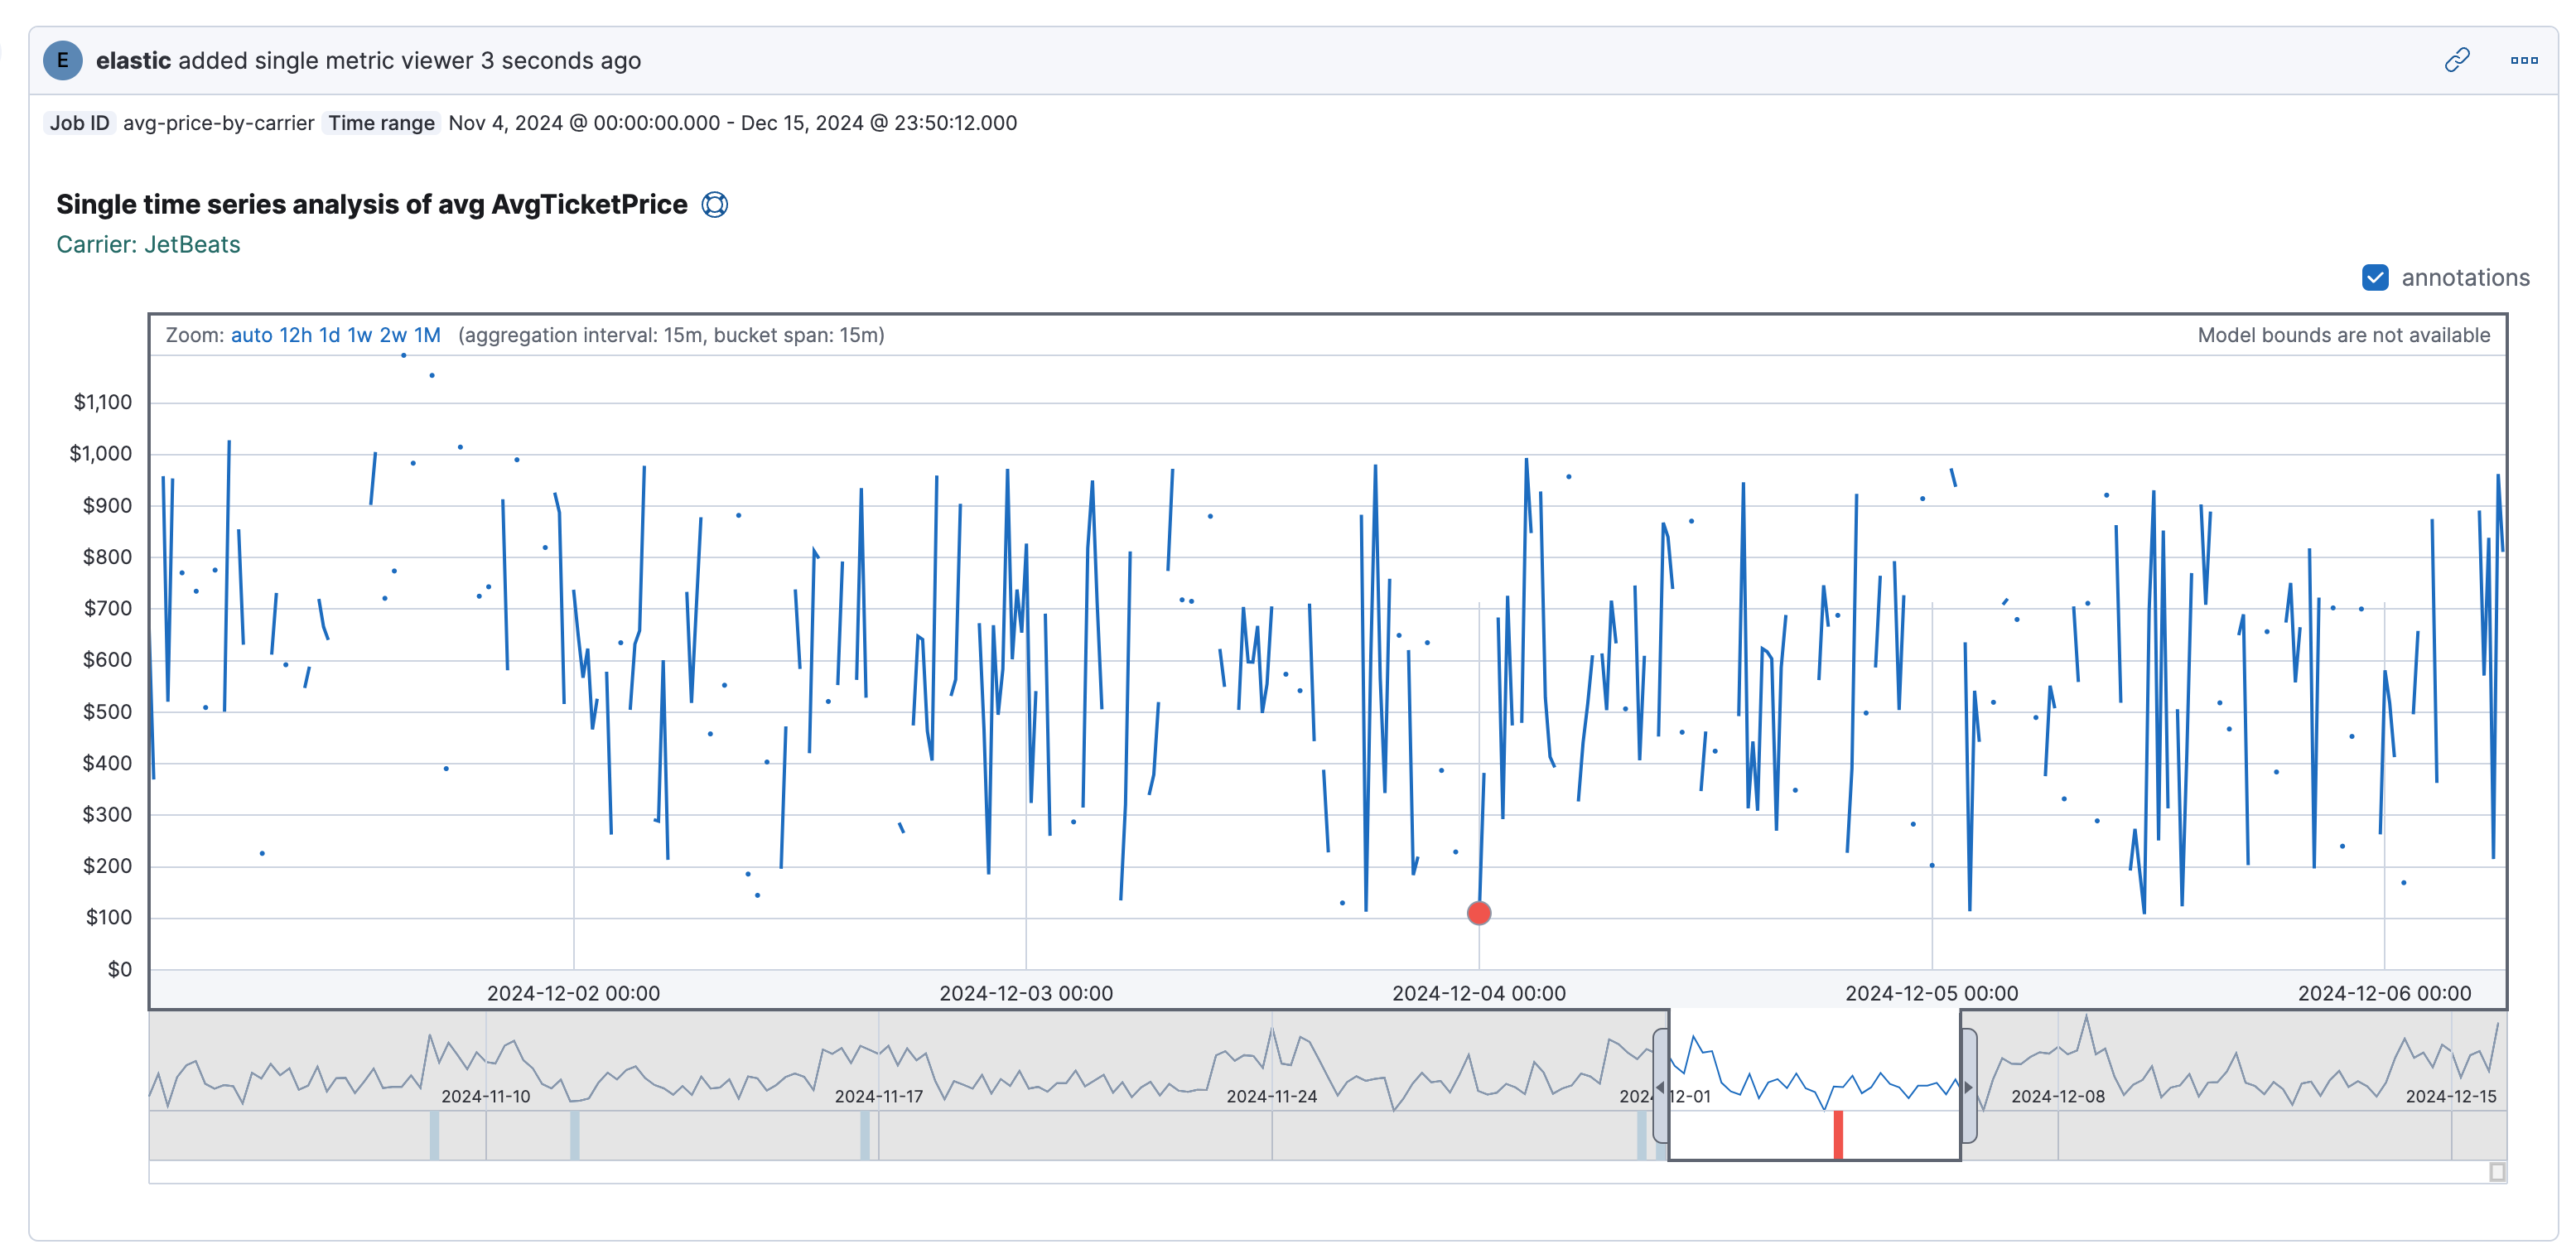
Task: Open the help icon beside AvgTicketPrice title
Action: tap(714, 204)
